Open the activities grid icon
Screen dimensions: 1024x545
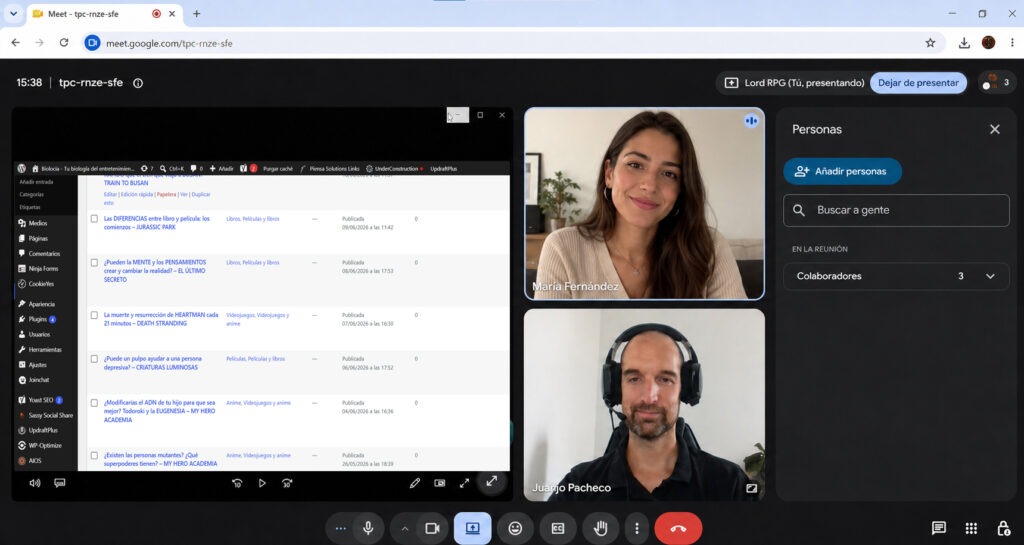971,528
